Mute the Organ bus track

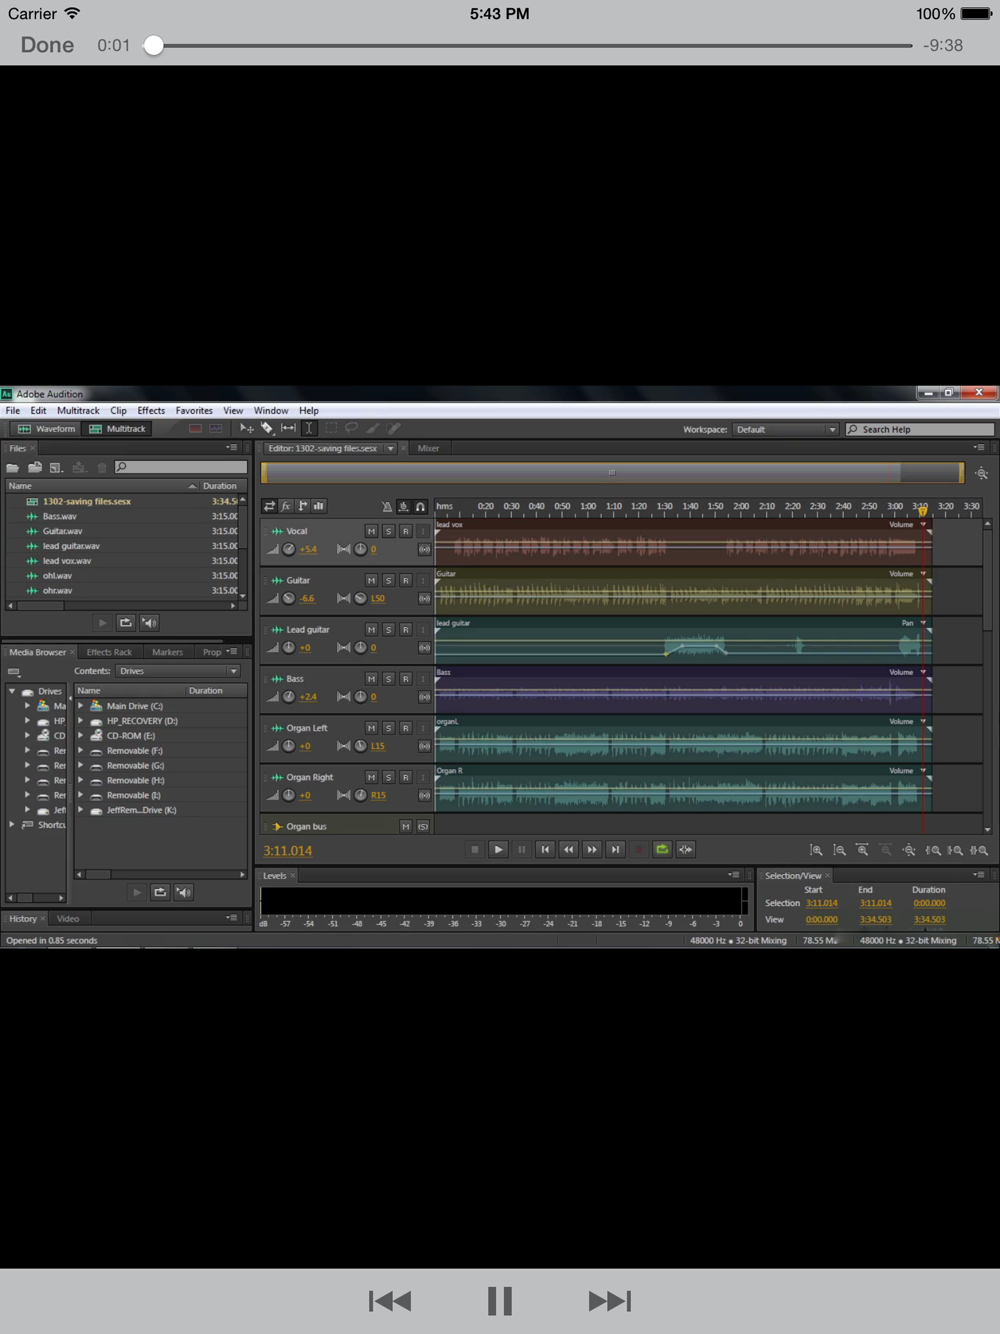(405, 827)
